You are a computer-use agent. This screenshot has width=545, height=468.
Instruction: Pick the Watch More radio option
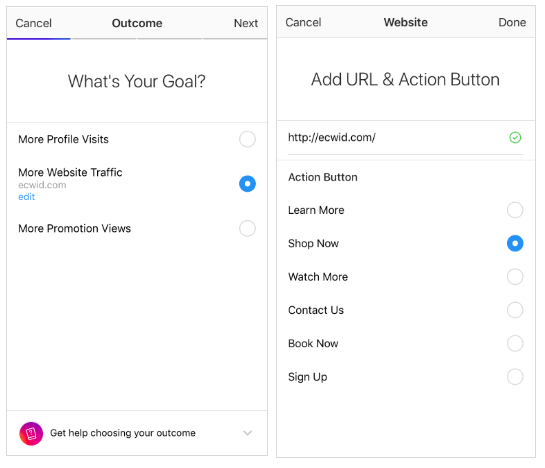(x=515, y=277)
